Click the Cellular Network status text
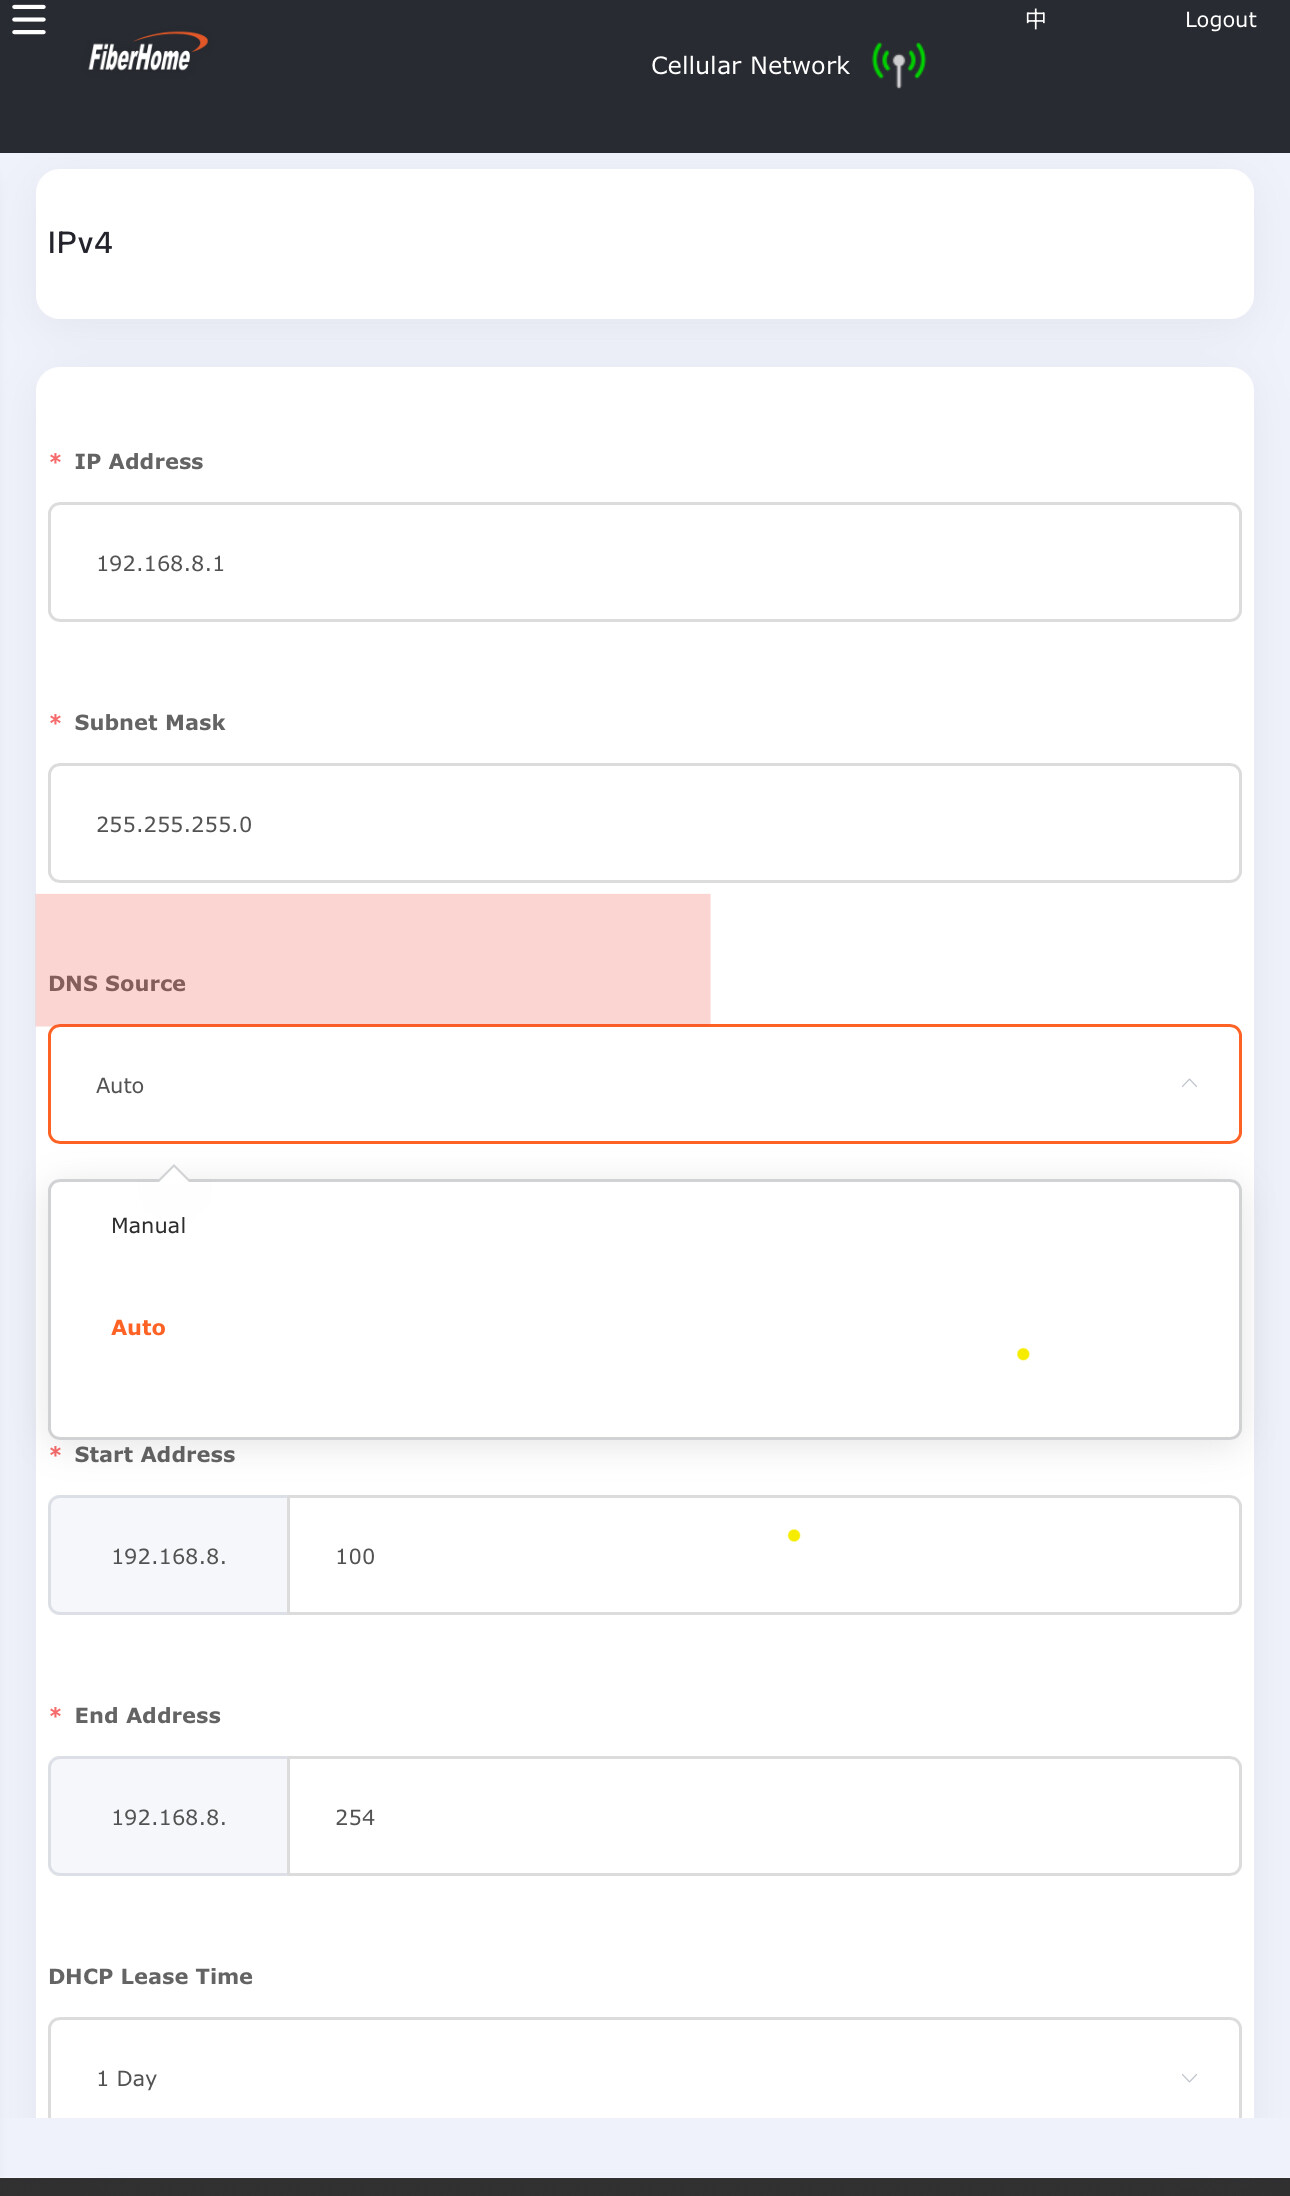The image size is (1290, 2196). (750, 66)
